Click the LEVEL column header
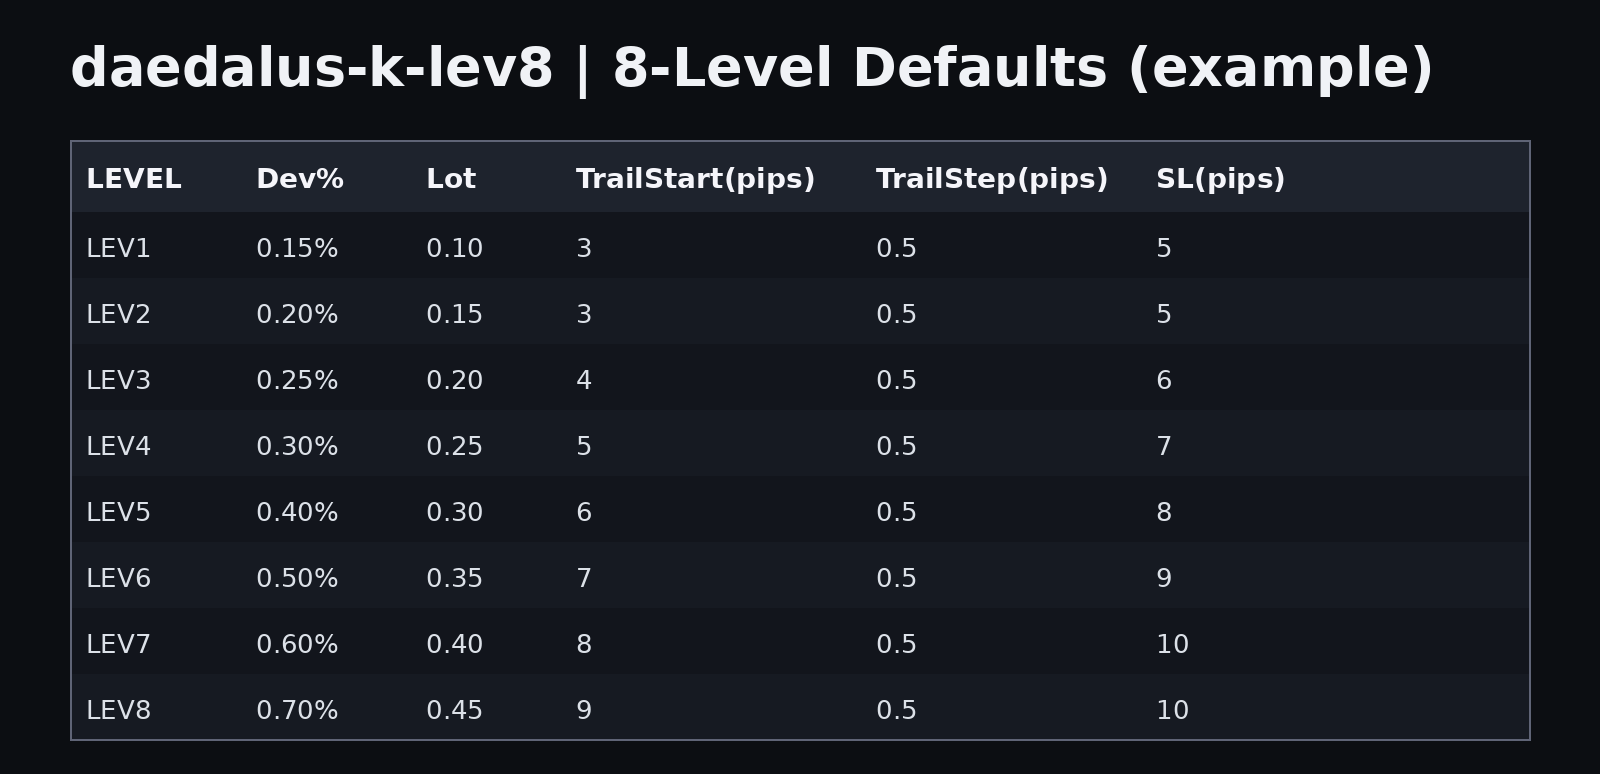The image size is (1600, 774). pos(134,180)
